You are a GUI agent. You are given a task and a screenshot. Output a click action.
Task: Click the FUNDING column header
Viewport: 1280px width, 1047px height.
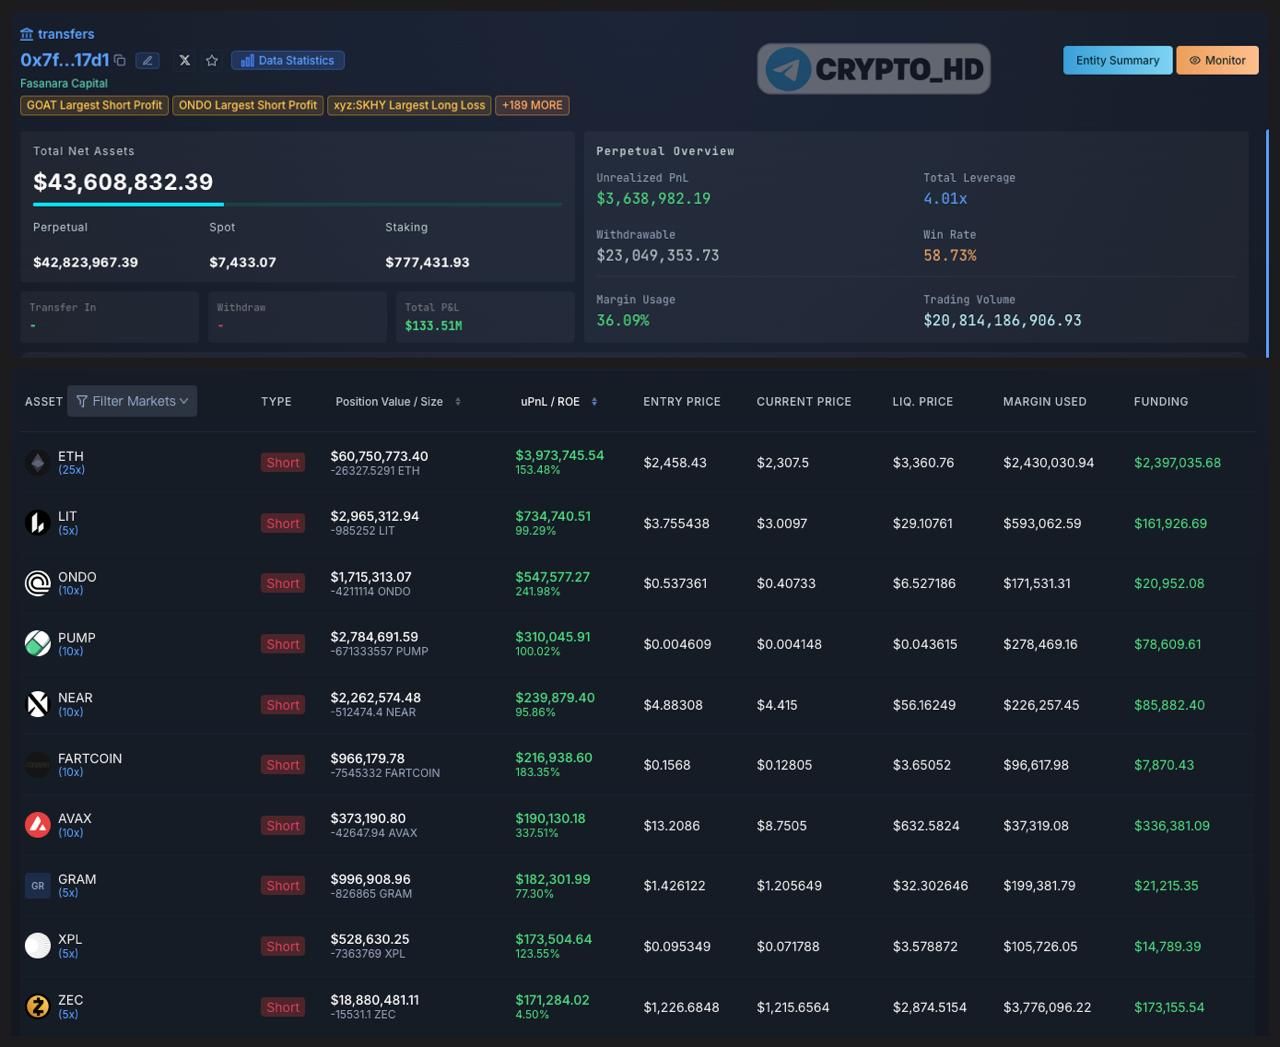[x=1161, y=401]
